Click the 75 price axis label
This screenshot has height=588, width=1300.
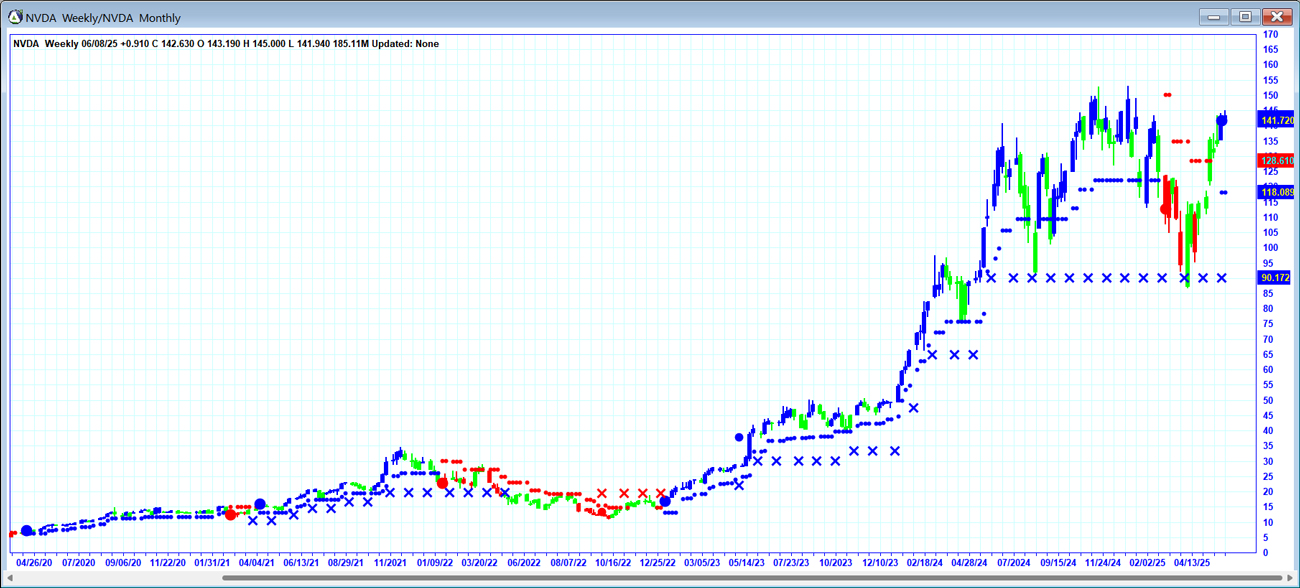(x=1270, y=324)
